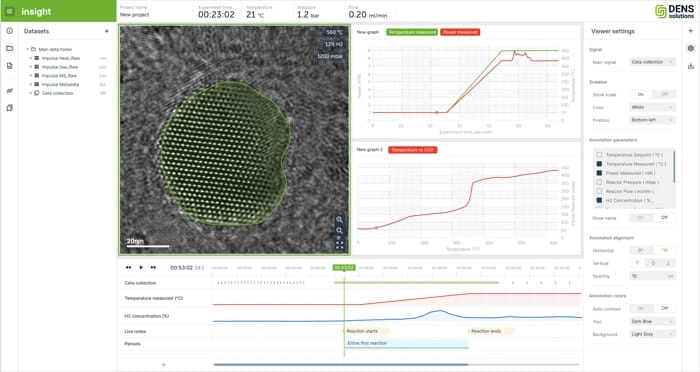Click the green Temperature measured graph tag
Viewport: 700px width, 372px height.
[412, 32]
